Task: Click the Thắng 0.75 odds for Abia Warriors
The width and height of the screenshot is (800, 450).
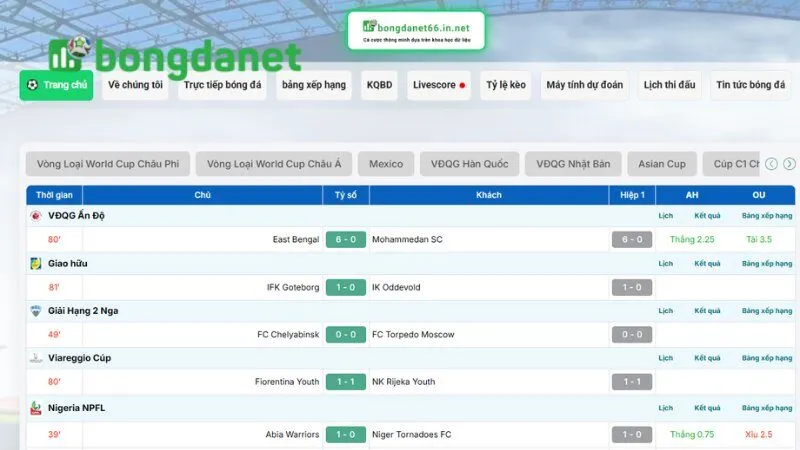Action: point(692,434)
